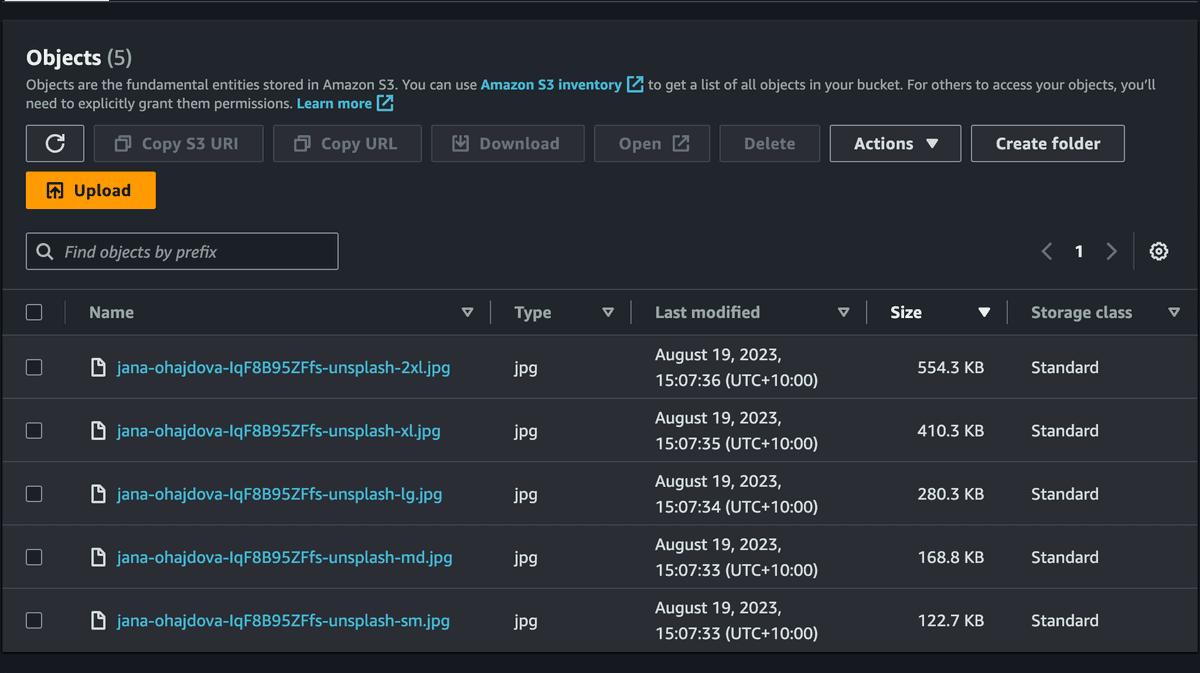Click inside the Find objects by prefix field
1200x673 pixels.
tap(180, 251)
